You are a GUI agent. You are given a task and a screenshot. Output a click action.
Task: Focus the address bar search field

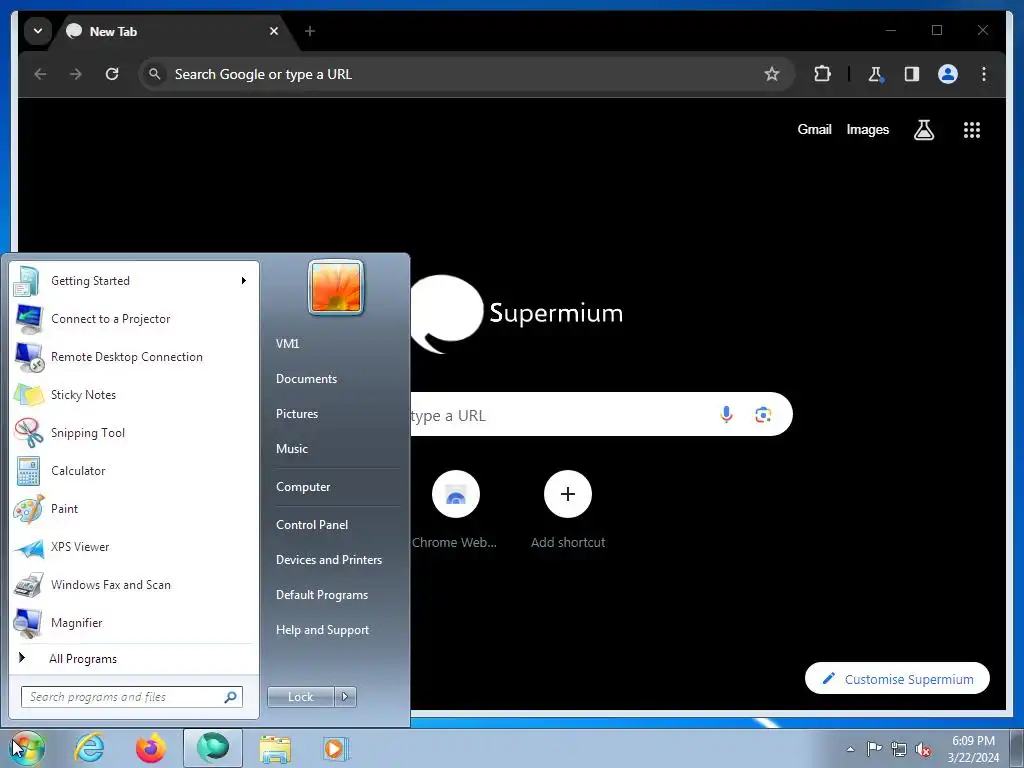tap(466, 74)
